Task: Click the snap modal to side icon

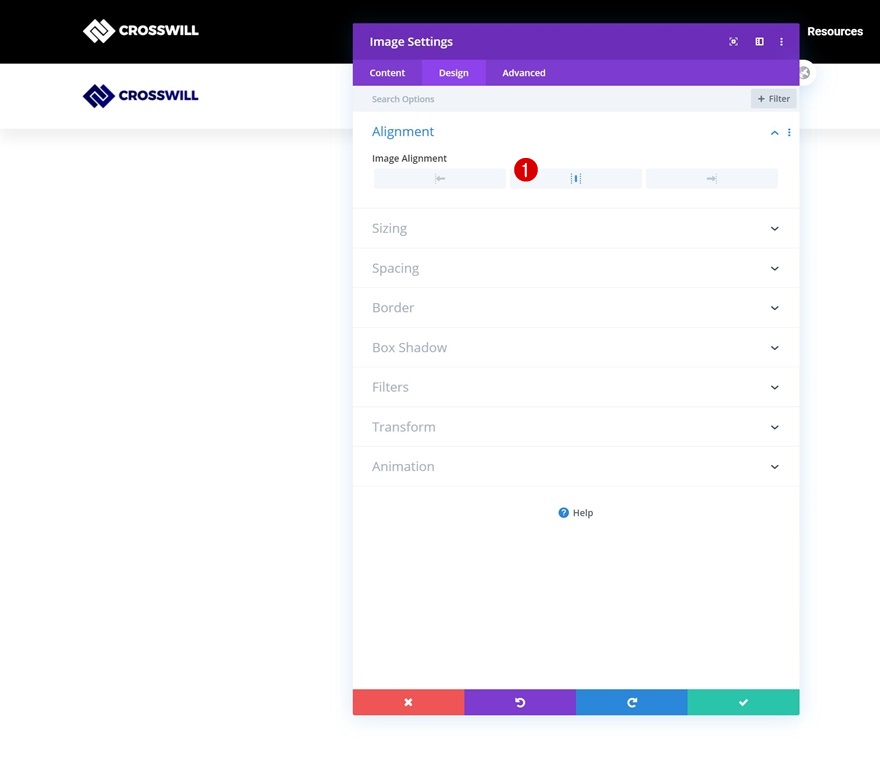Action: (x=759, y=41)
